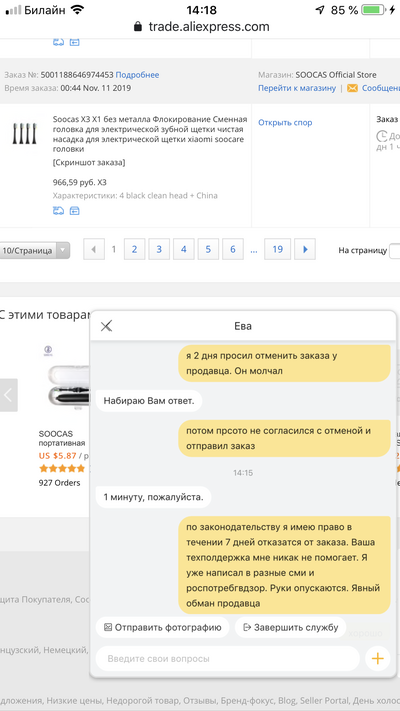Open the 10/Страница per-page dropdown
Screen dimensions: 400x711
coord(34,250)
